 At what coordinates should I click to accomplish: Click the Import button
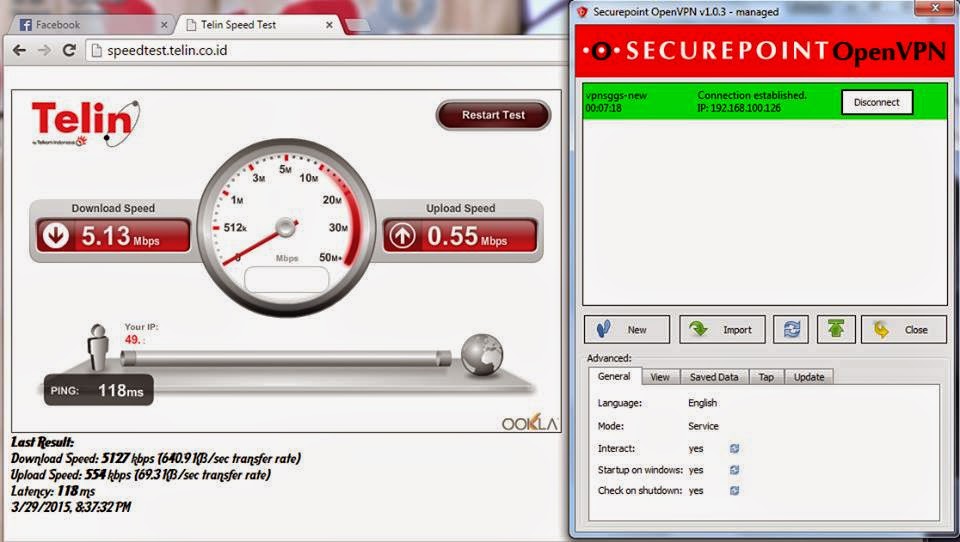(722, 329)
